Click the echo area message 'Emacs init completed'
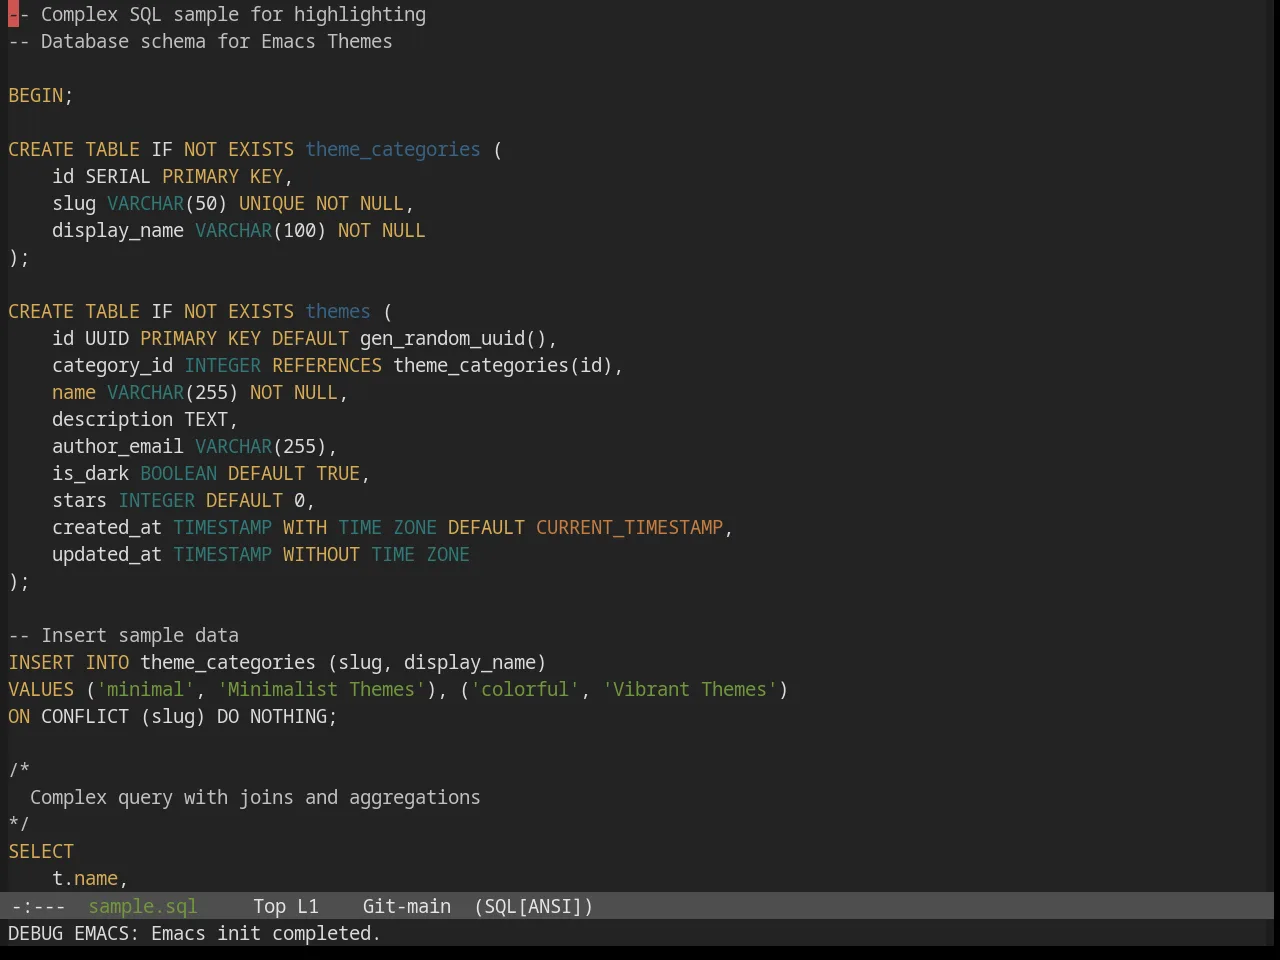The height and width of the screenshot is (960, 1280). 265,933
